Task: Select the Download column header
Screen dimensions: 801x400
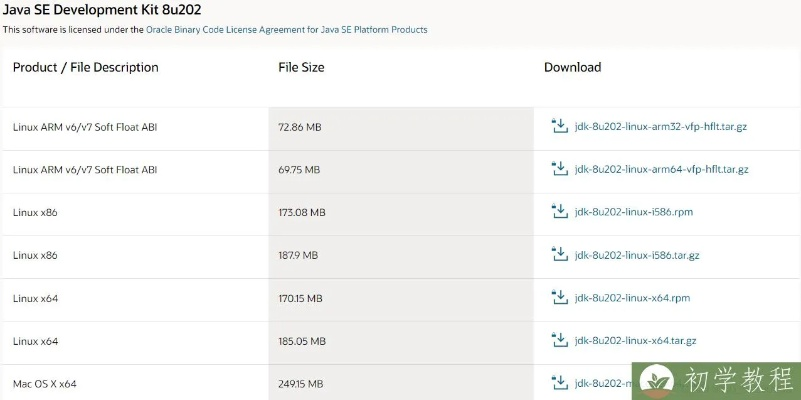Action: pyautogui.click(x=572, y=68)
